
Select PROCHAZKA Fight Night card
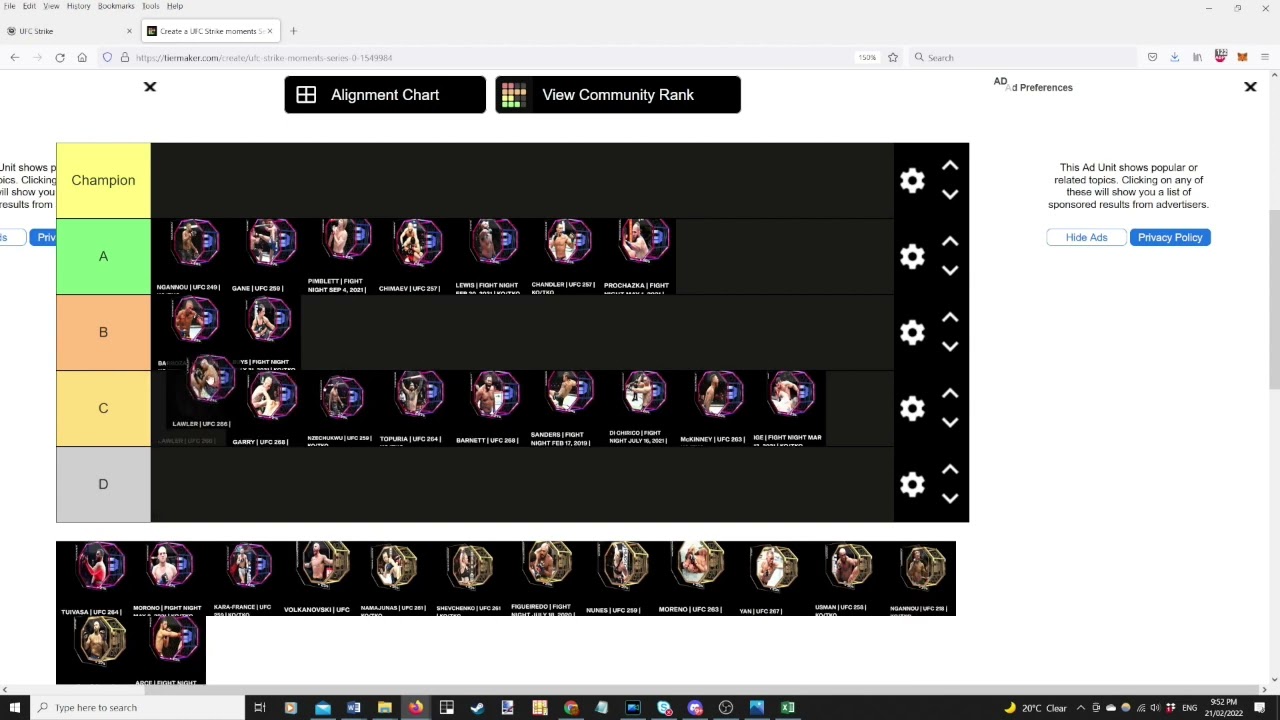coord(638,257)
